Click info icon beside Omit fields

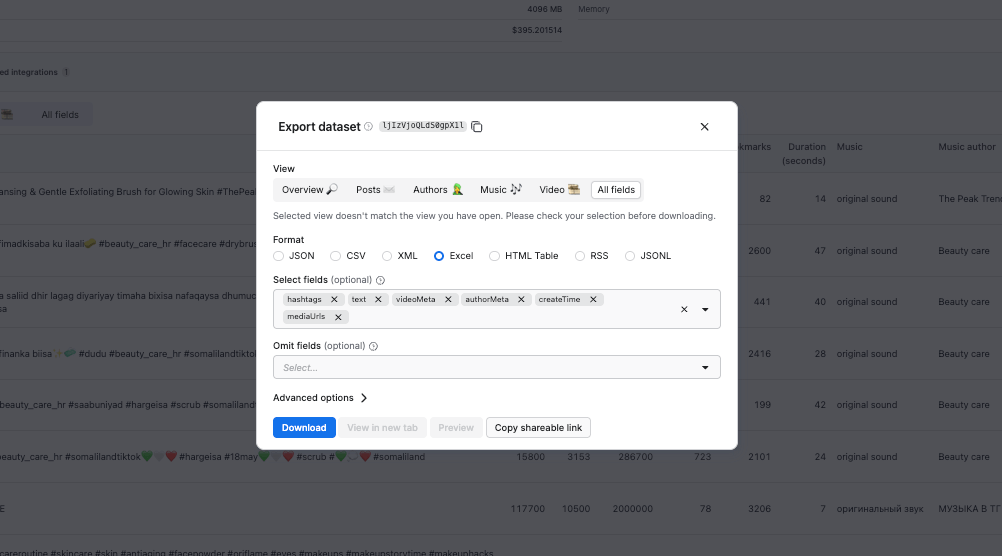click(x=373, y=346)
